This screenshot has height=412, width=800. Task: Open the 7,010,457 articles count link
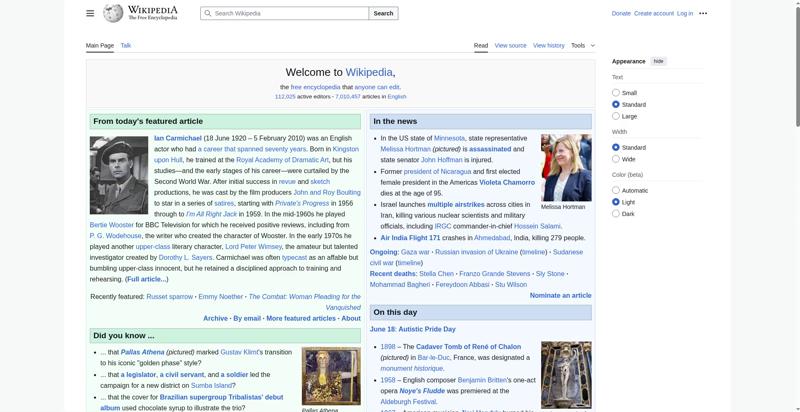point(348,96)
